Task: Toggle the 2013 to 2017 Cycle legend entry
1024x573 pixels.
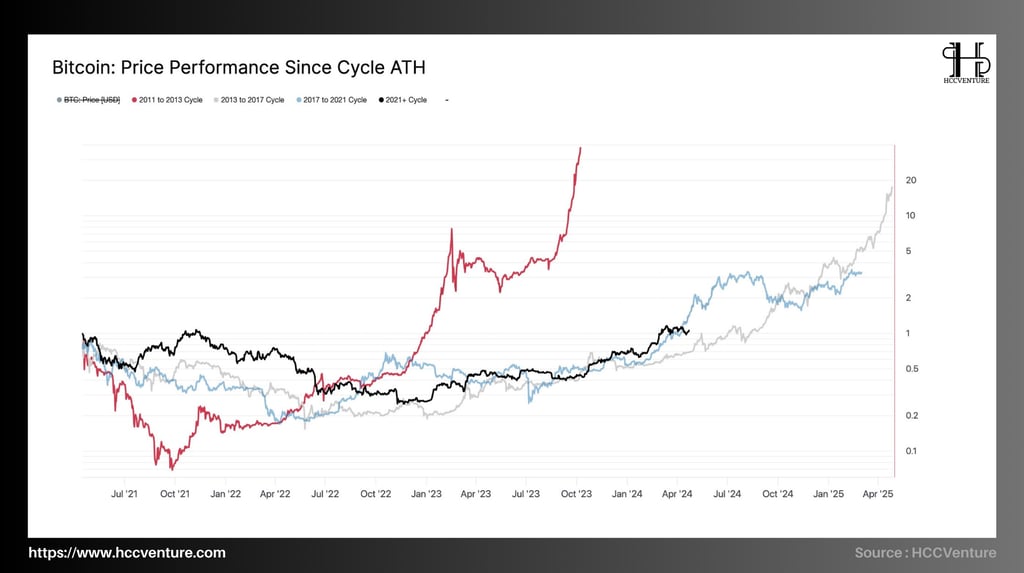Action: (x=249, y=100)
